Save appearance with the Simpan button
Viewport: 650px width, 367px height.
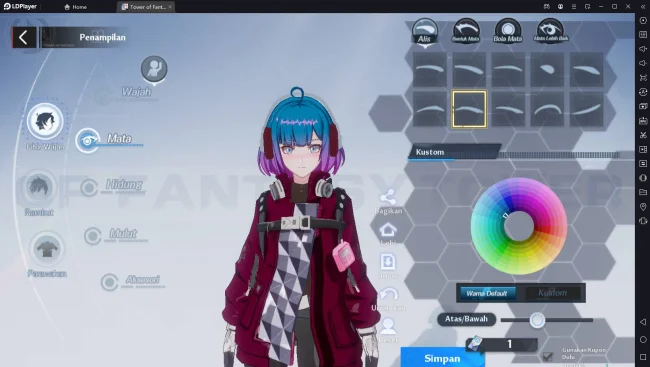(x=442, y=358)
